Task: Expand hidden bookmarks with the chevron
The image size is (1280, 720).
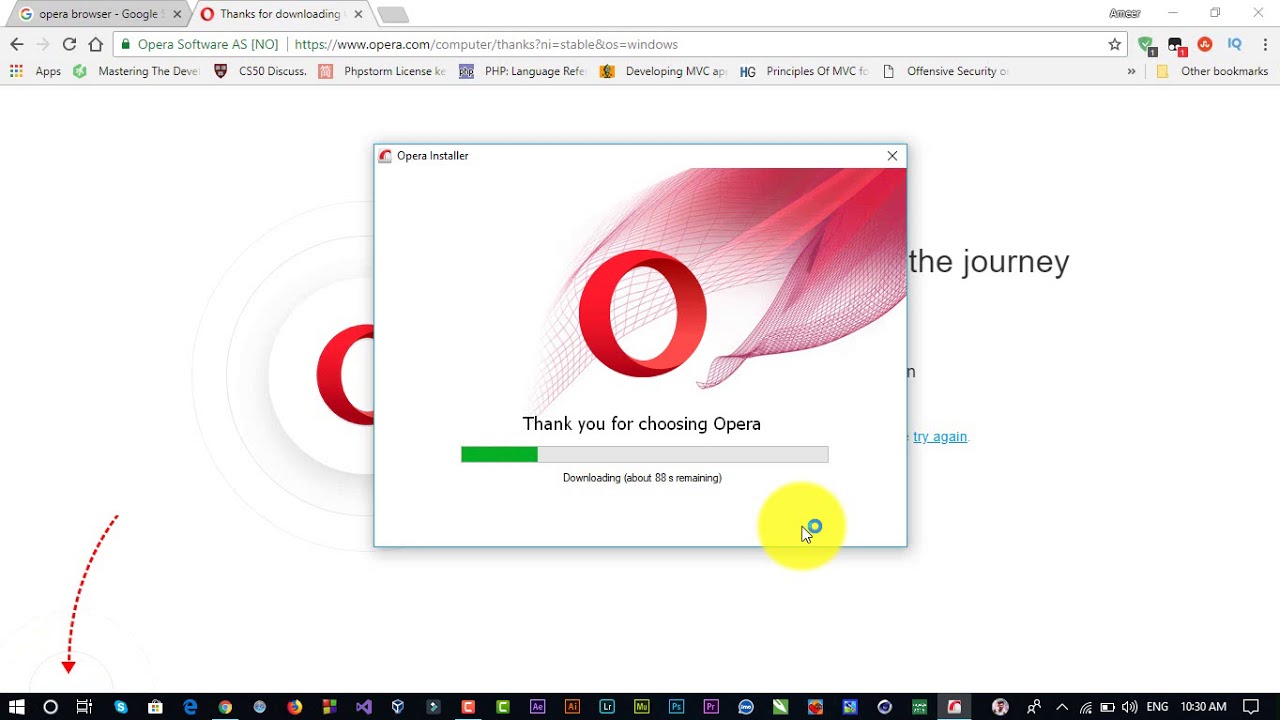Action: click(1131, 71)
